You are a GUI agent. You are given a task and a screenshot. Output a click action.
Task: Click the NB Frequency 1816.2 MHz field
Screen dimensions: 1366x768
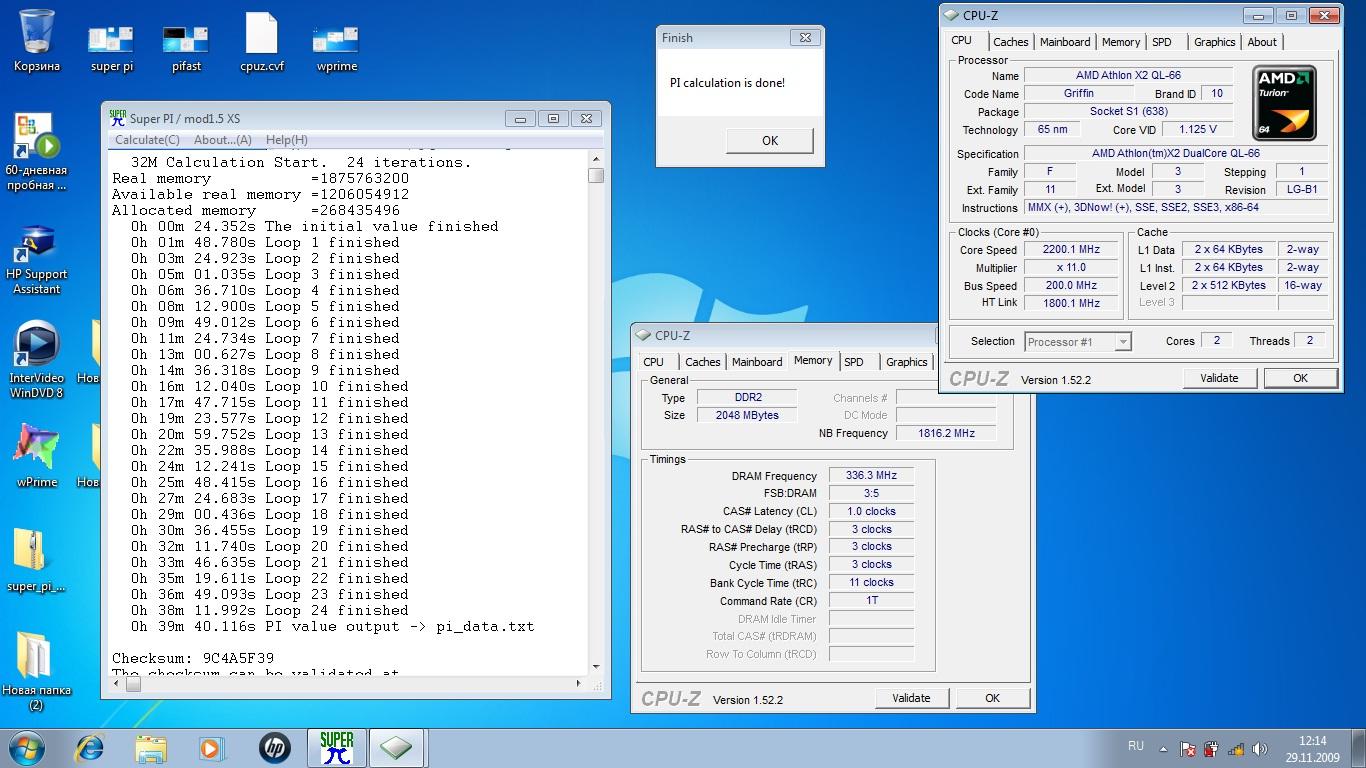click(x=946, y=433)
